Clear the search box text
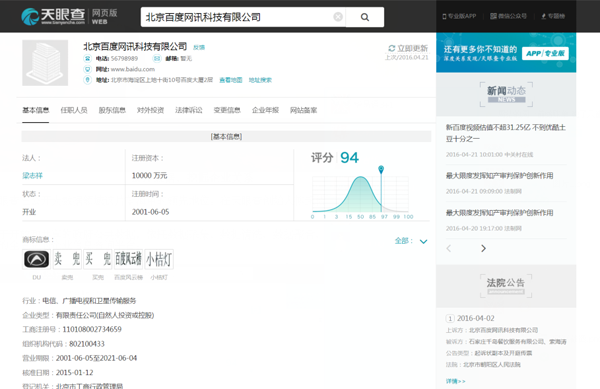This screenshot has width=600, height=389. (338, 17)
